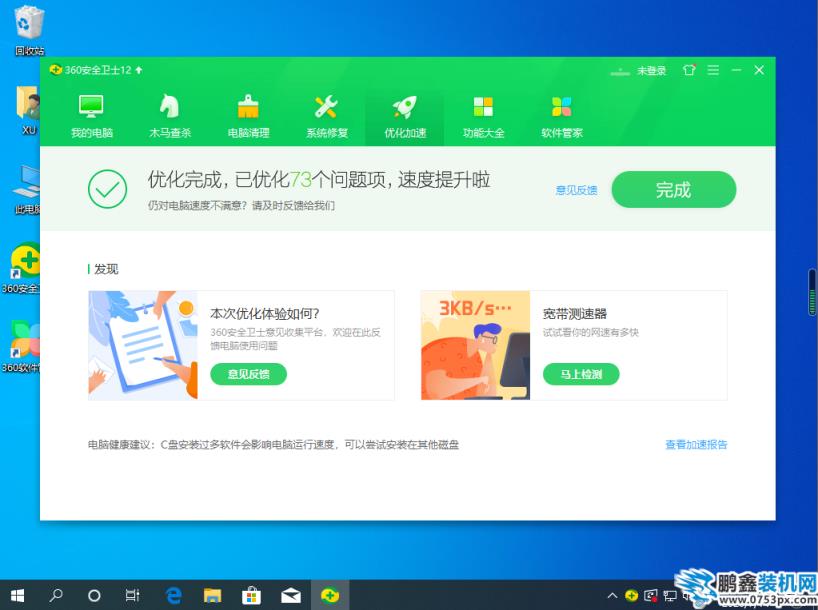
Task: Click the 360安全卫士 taskbar button
Action: click(330, 595)
